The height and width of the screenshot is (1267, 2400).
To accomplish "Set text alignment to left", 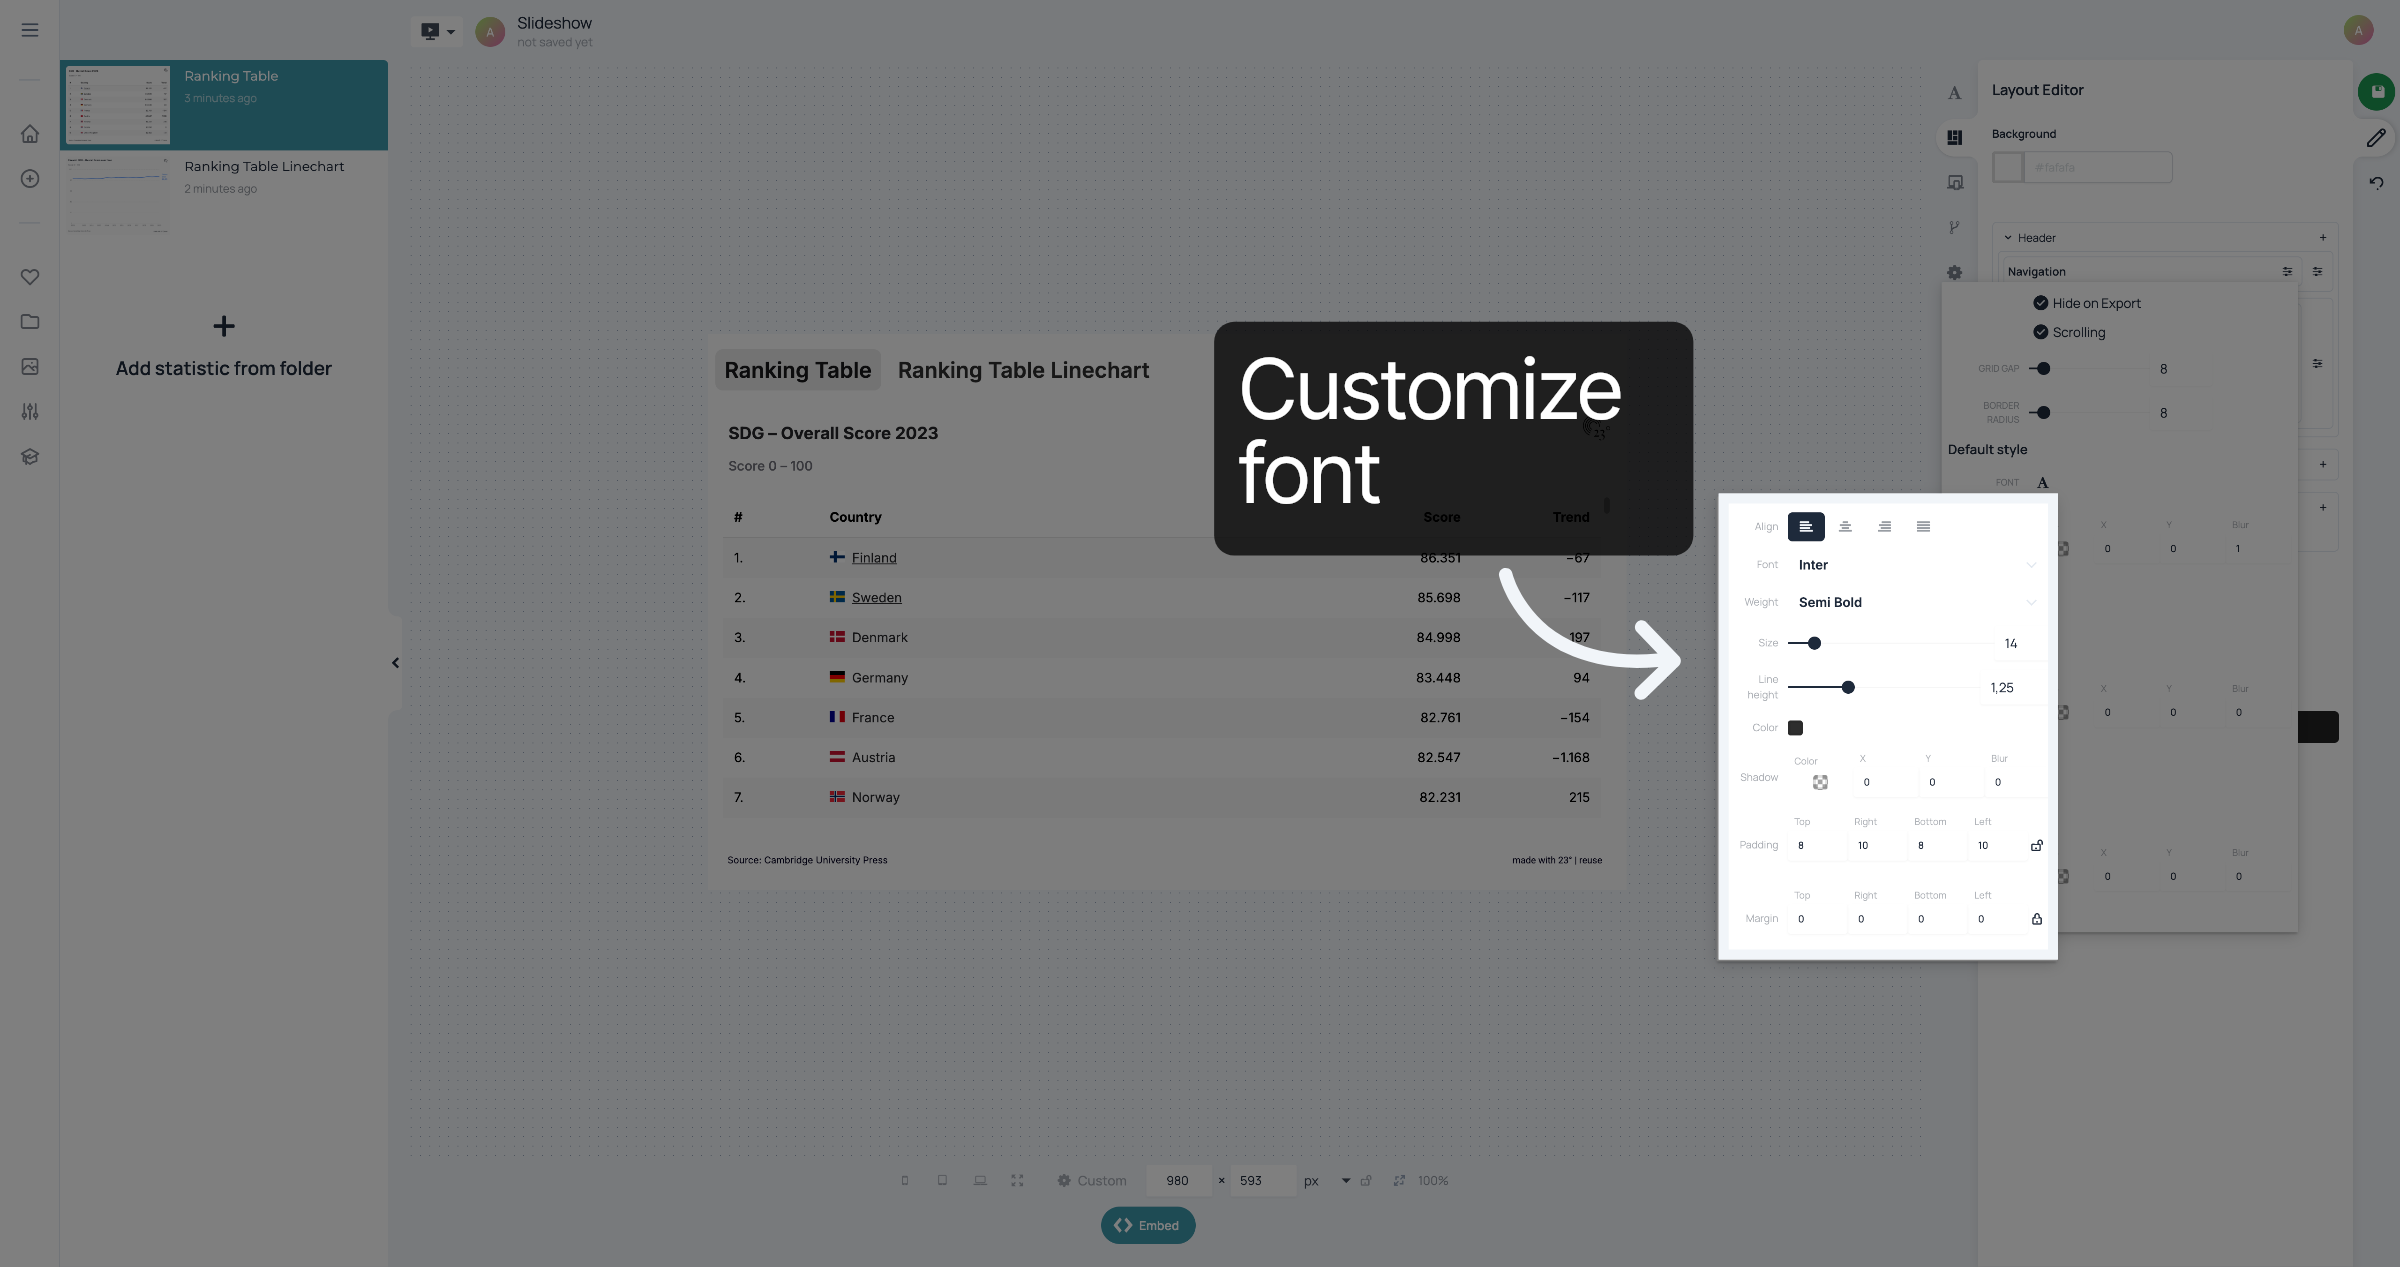I will pos(1806,527).
